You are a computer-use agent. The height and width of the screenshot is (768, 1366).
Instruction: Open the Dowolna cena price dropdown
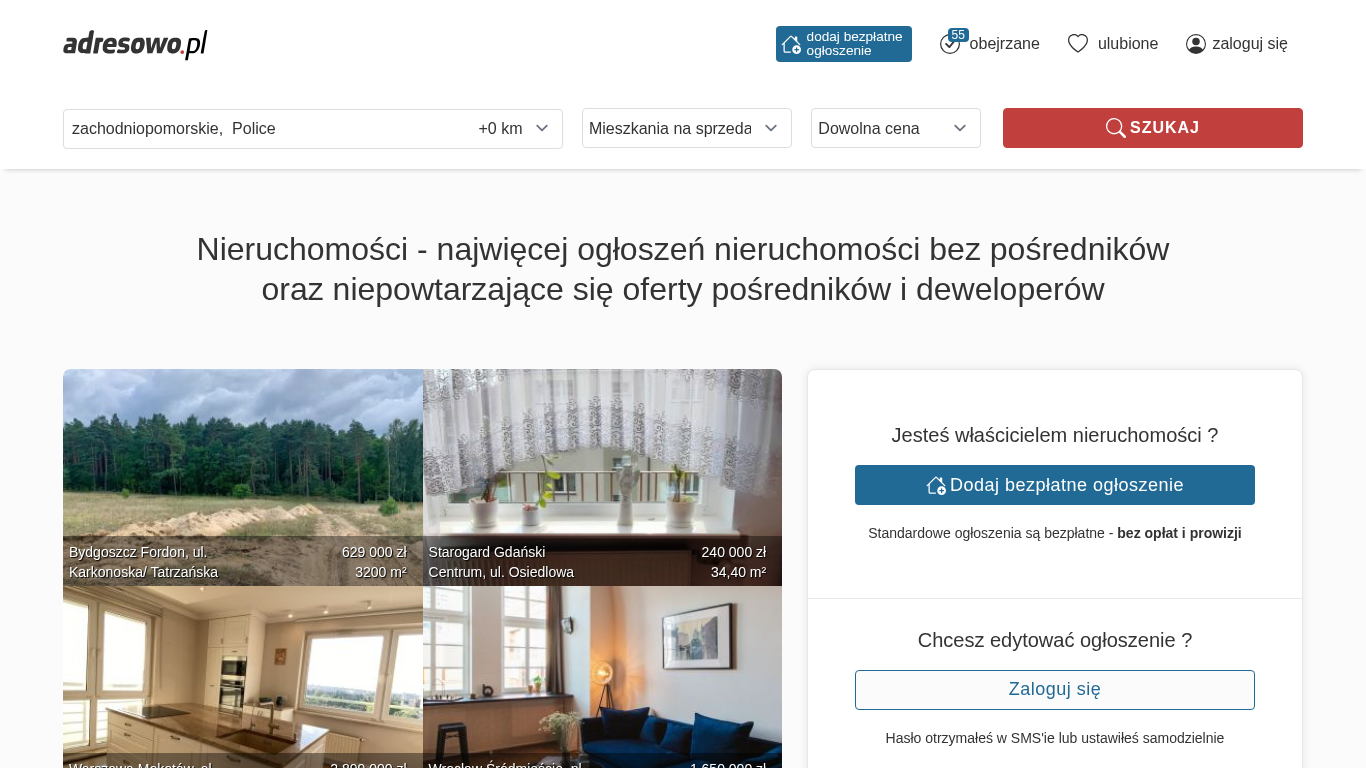tap(896, 128)
